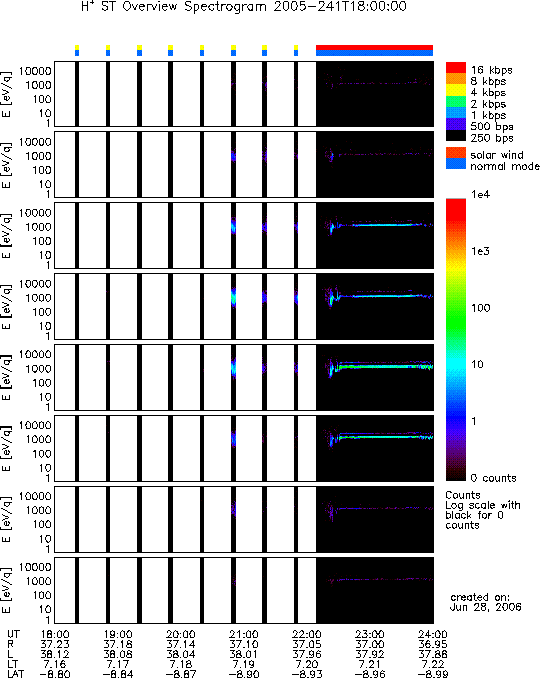Click the UT value '23:00'
The height and width of the screenshot is (678, 540).
370,634
